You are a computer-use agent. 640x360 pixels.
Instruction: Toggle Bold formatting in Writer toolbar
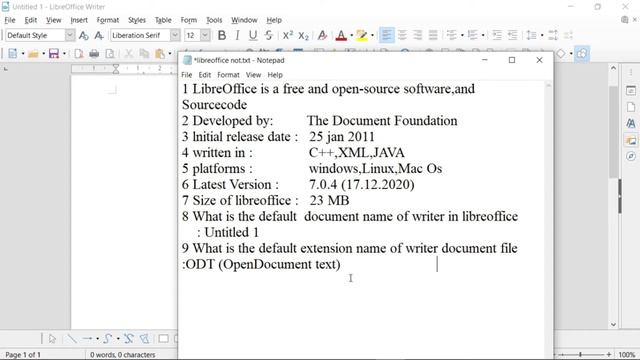pyautogui.click(x=222, y=36)
